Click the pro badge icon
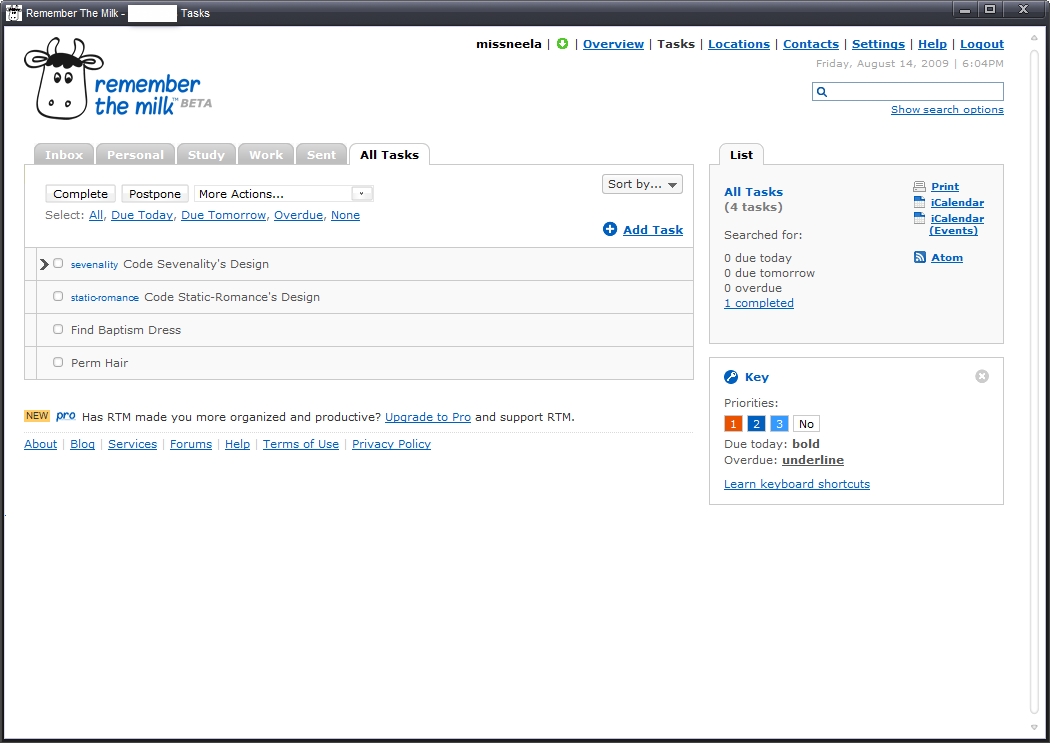The image size is (1050, 743). (x=66, y=416)
